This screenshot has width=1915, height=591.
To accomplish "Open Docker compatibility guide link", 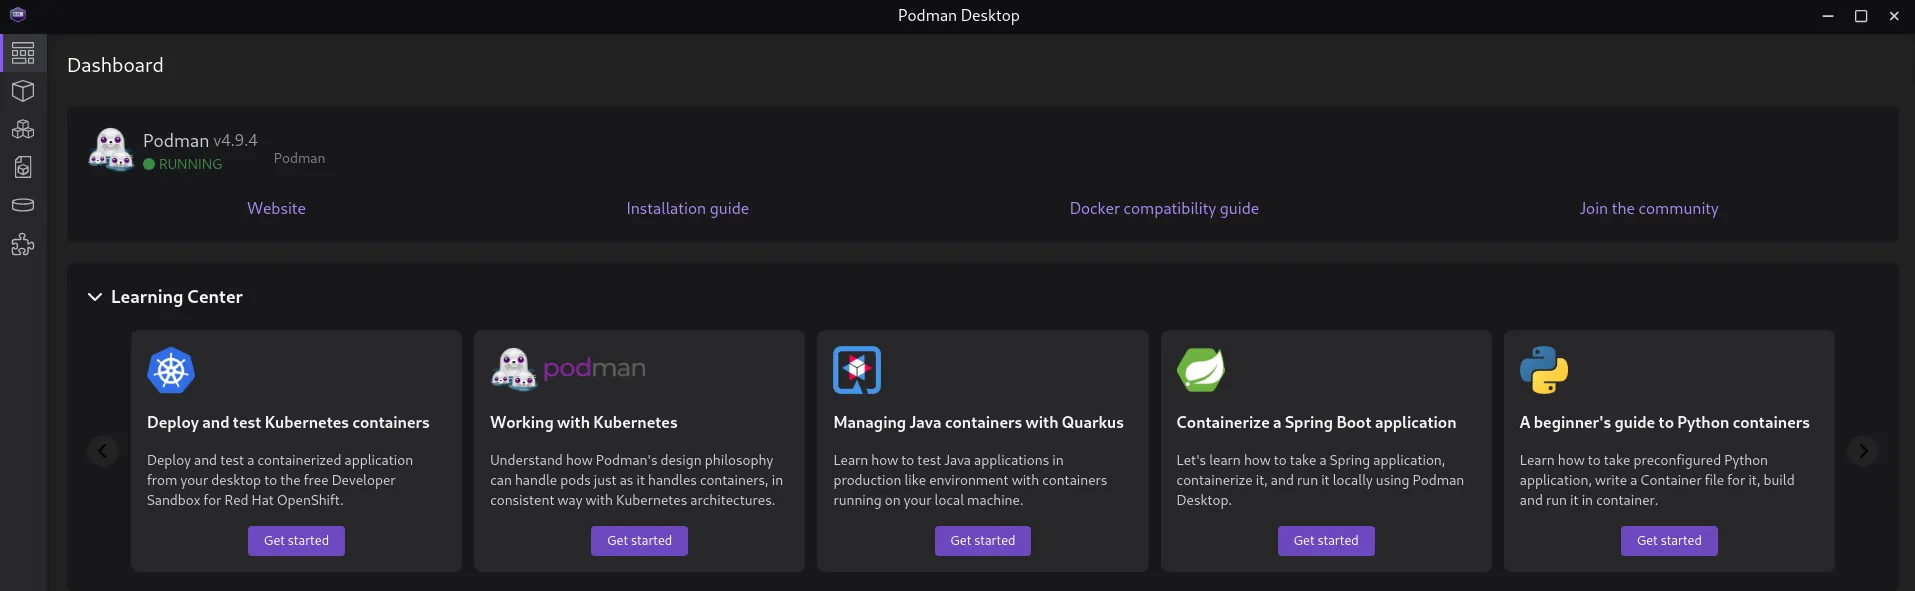I will (x=1163, y=209).
